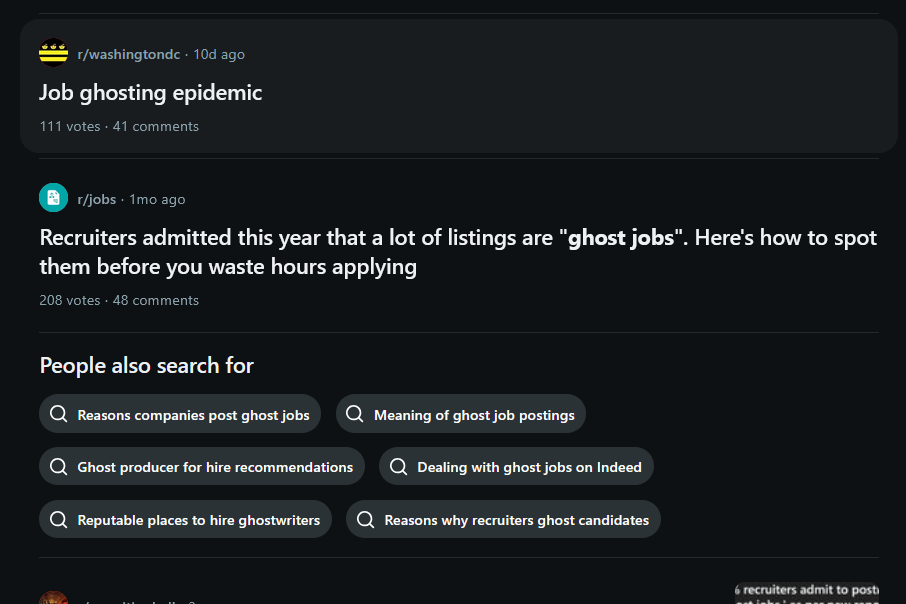Search 'Reasons companies post ghost jobs'
The height and width of the screenshot is (604, 906).
pos(180,414)
